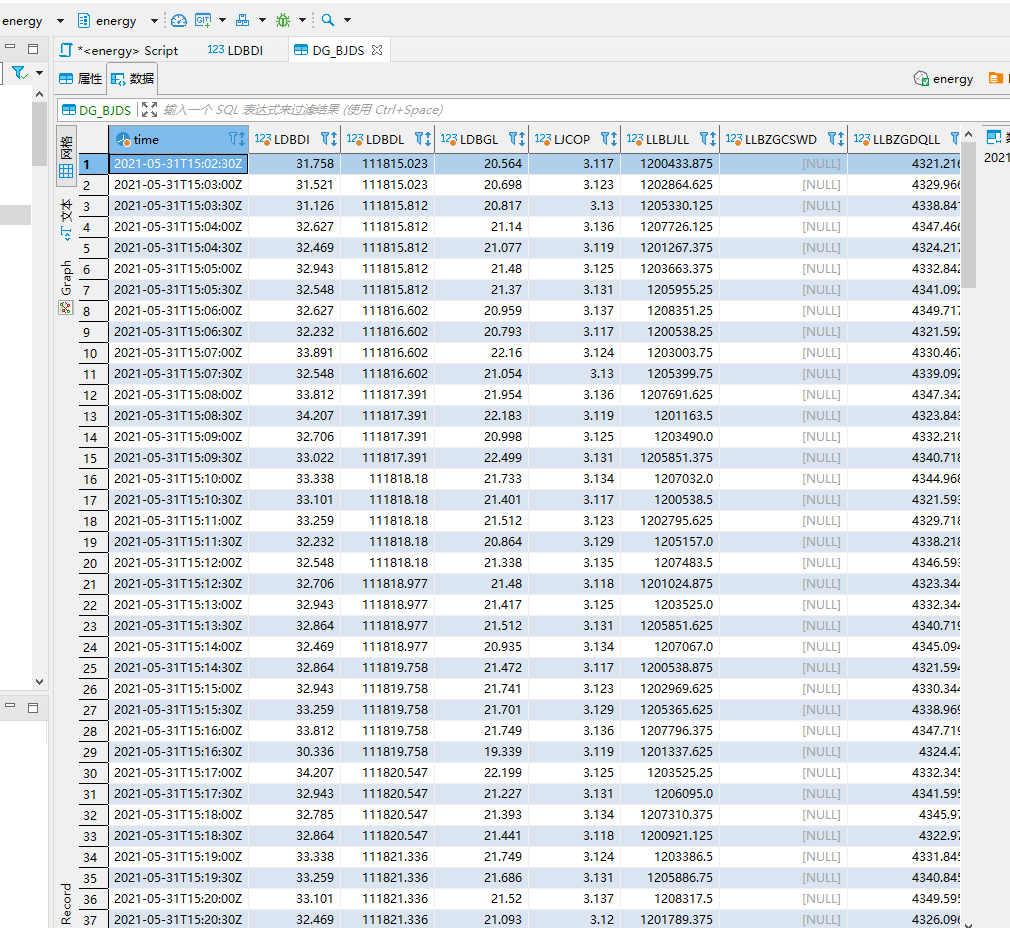Click time cell 2021-05-31T15:07:00Z
The width and height of the screenshot is (1010, 928).
(178, 353)
